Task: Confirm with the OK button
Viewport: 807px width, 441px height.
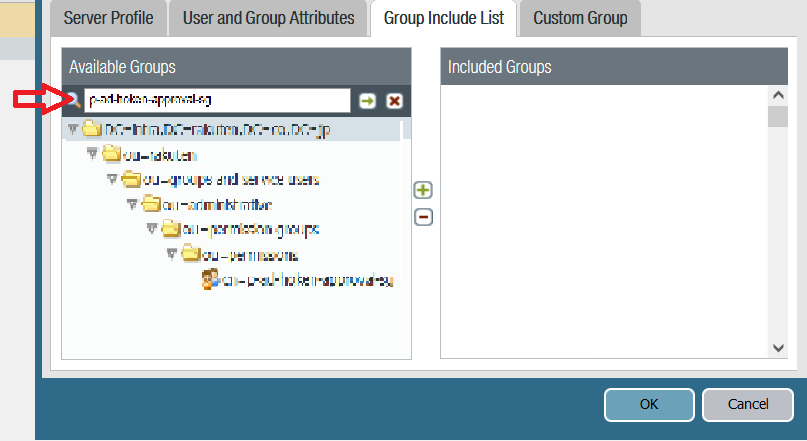Action: (649, 404)
